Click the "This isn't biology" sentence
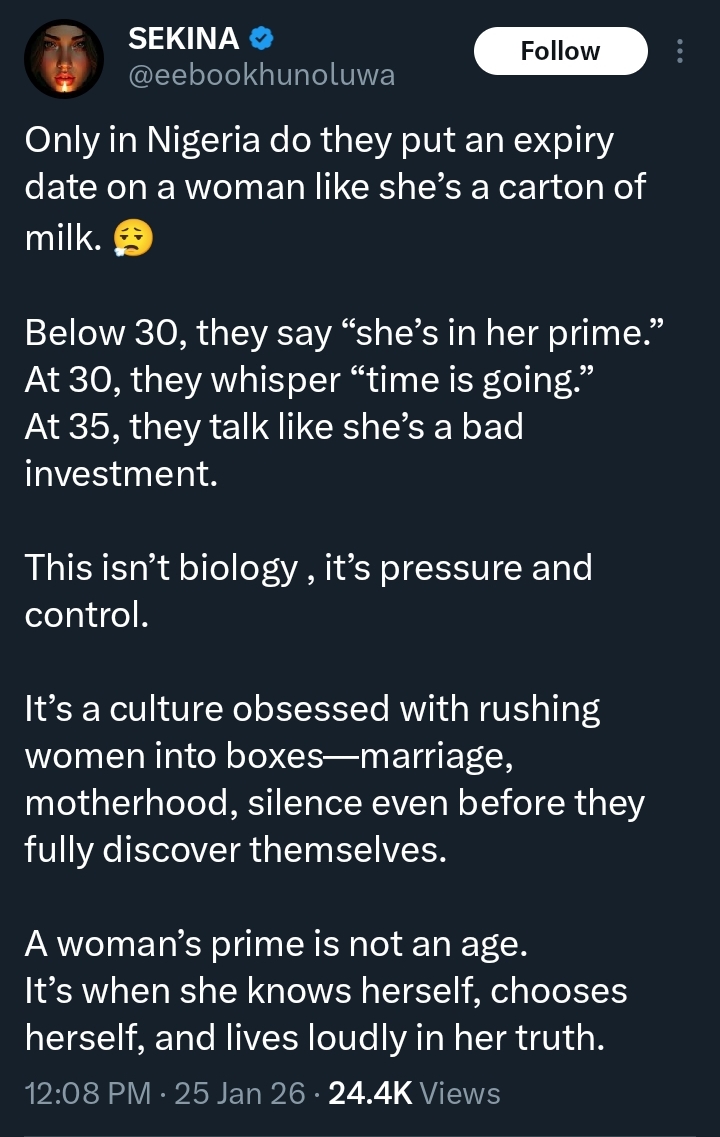The image size is (720, 1137). (308, 568)
